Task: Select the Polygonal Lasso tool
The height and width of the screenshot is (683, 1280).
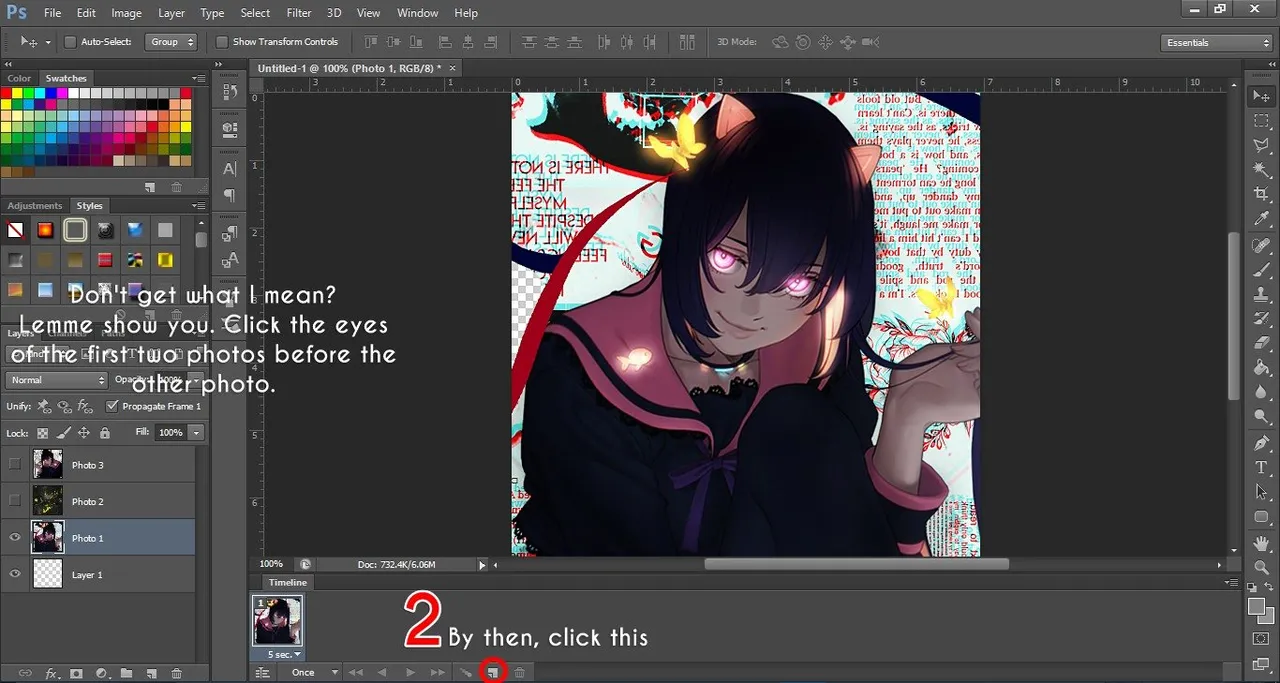Action: pyautogui.click(x=1261, y=146)
